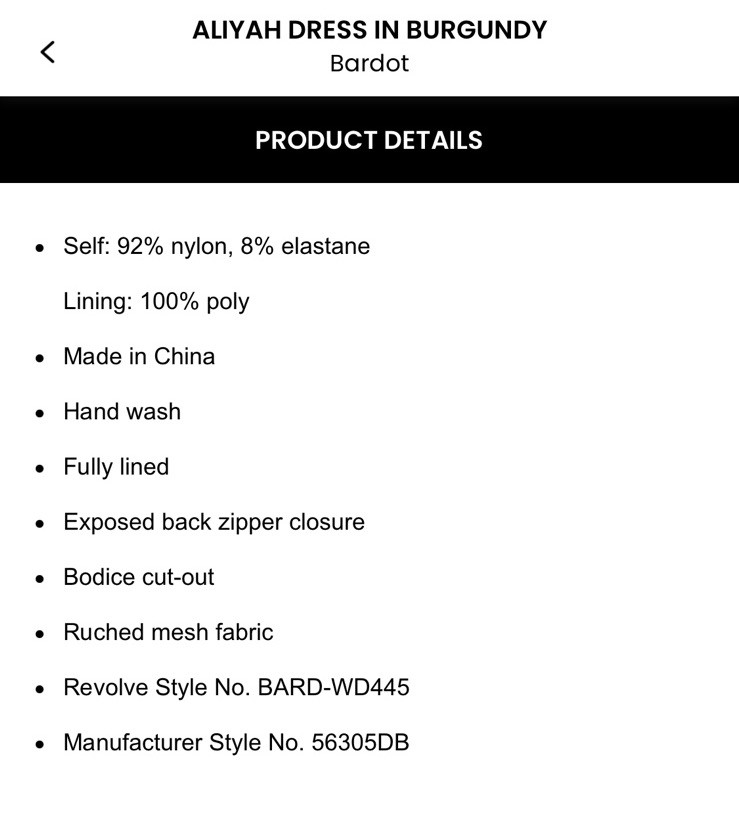Click the bullet point beside Made in China

pos(40,358)
